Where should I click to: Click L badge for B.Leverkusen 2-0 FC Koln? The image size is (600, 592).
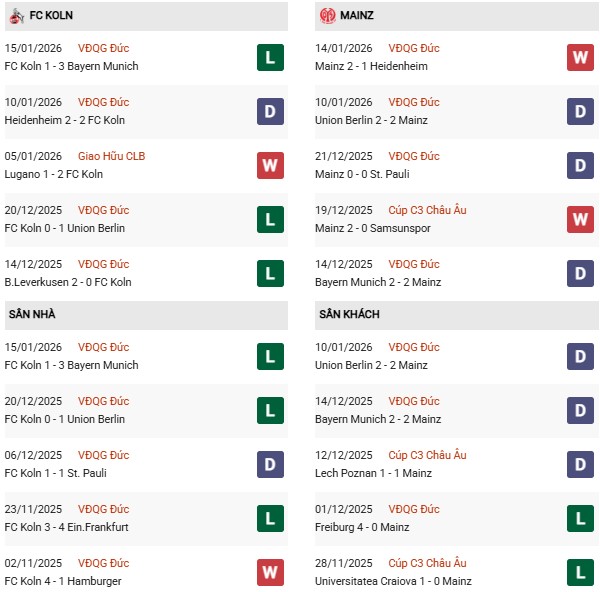[270, 273]
